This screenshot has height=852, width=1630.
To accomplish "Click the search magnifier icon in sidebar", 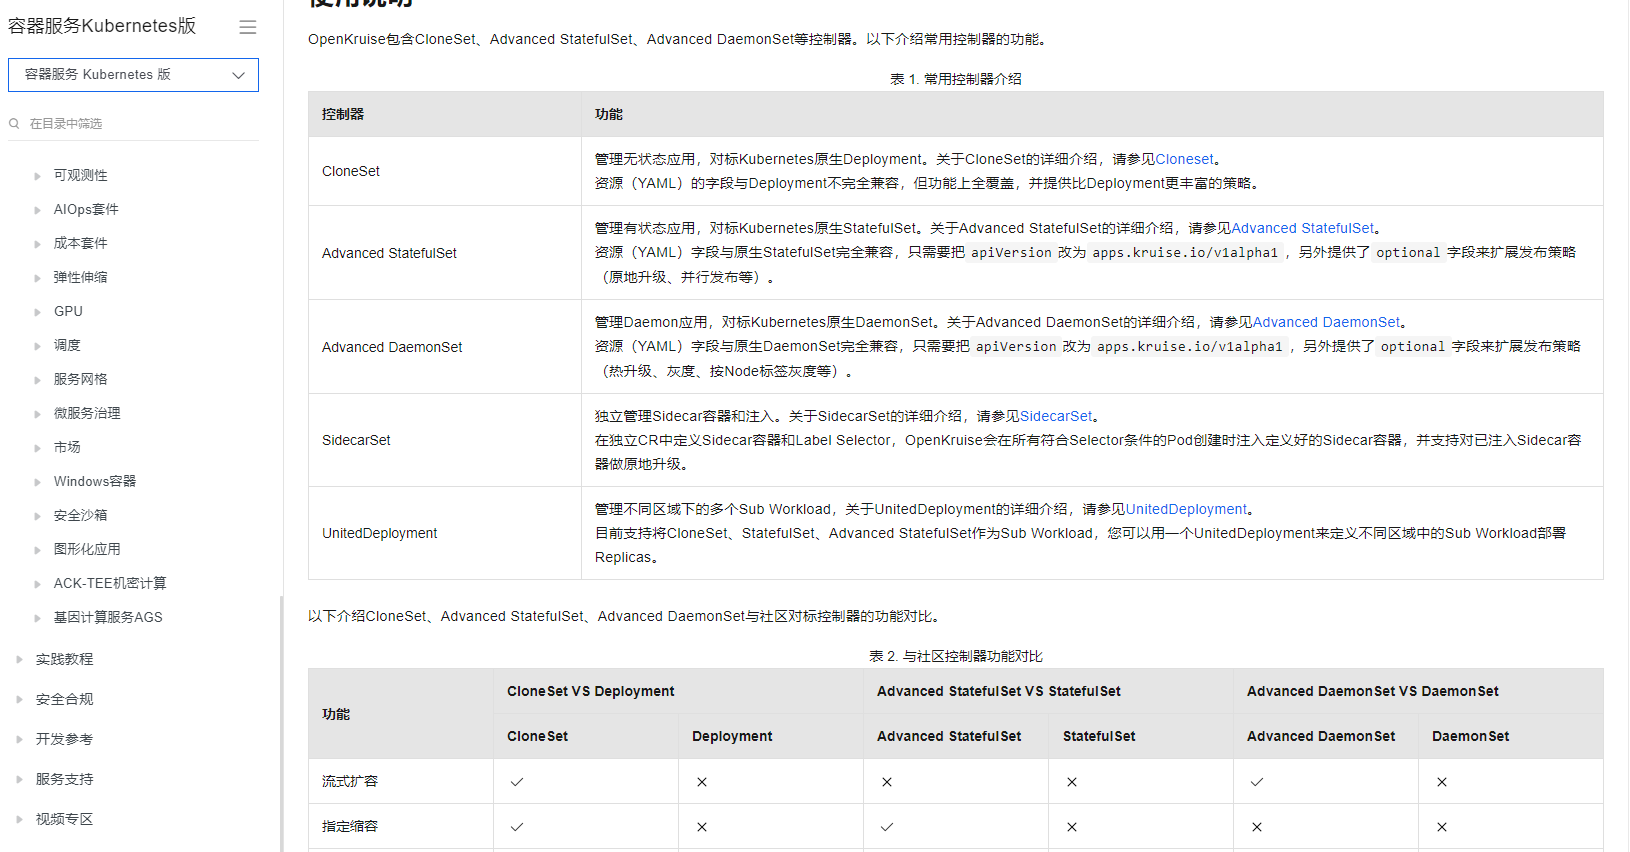I will 14,124.
